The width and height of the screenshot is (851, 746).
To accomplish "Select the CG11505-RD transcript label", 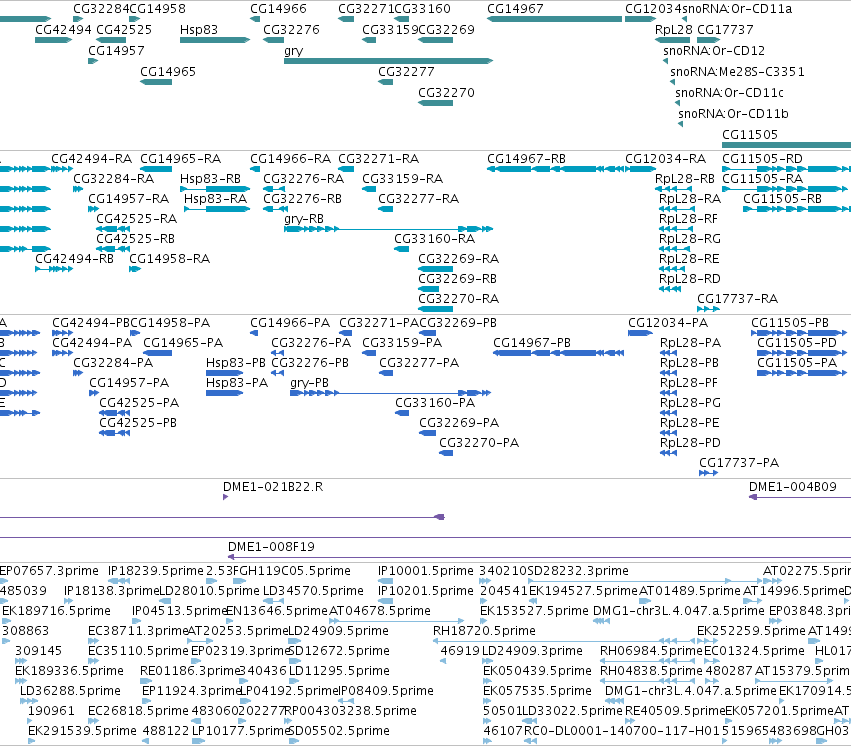I will coord(762,158).
